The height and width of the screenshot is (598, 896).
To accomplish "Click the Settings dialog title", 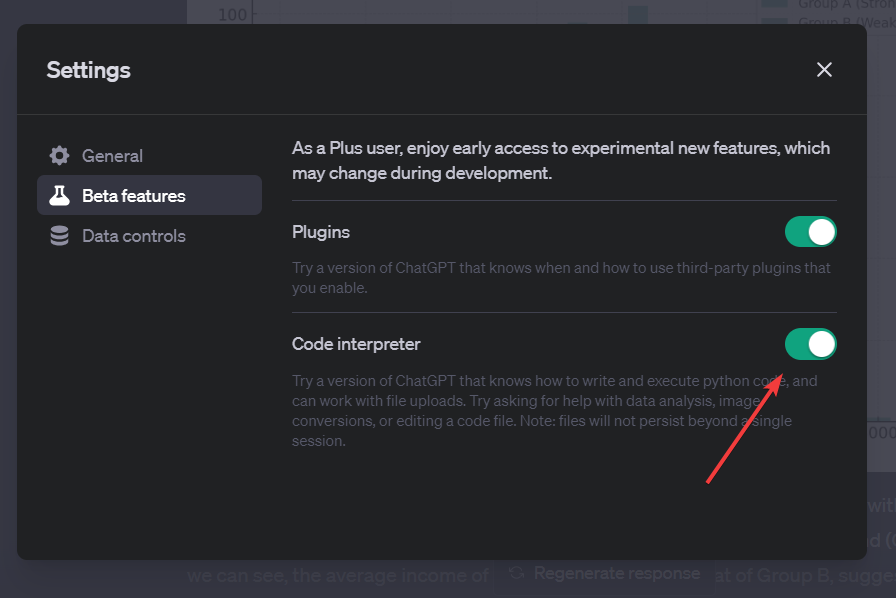I will pyautogui.click(x=89, y=70).
